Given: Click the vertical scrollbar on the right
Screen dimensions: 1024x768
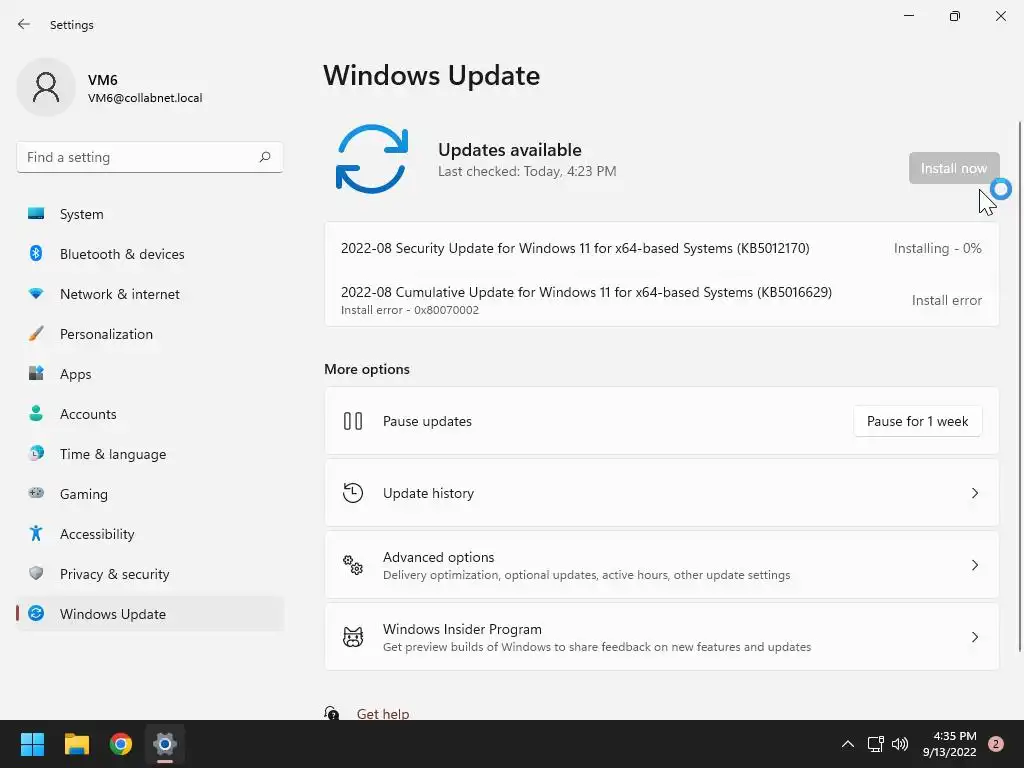Looking at the screenshot, I should (x=1019, y=385).
